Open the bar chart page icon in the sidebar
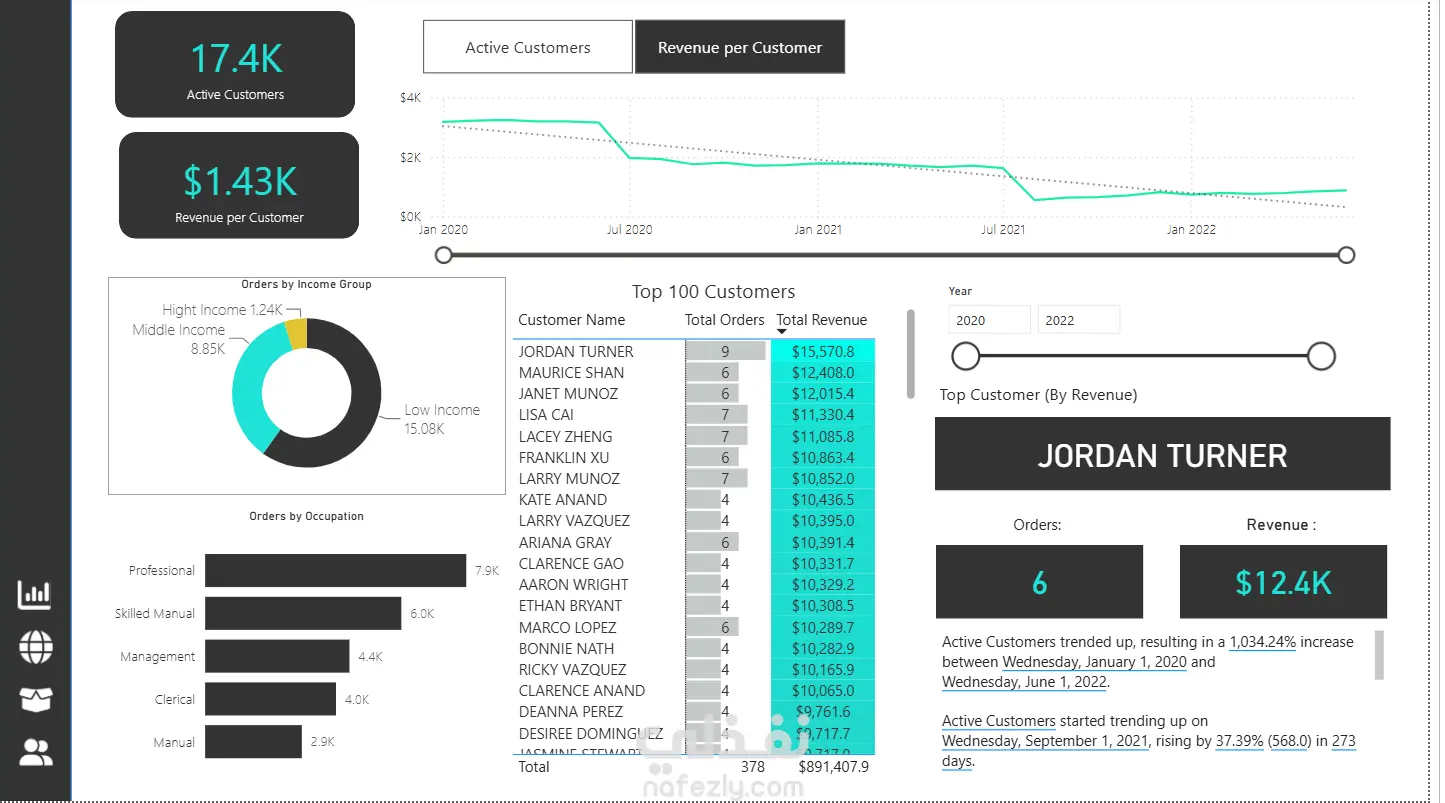Image resolution: width=1445 pixels, height=803 pixels. coord(35,595)
